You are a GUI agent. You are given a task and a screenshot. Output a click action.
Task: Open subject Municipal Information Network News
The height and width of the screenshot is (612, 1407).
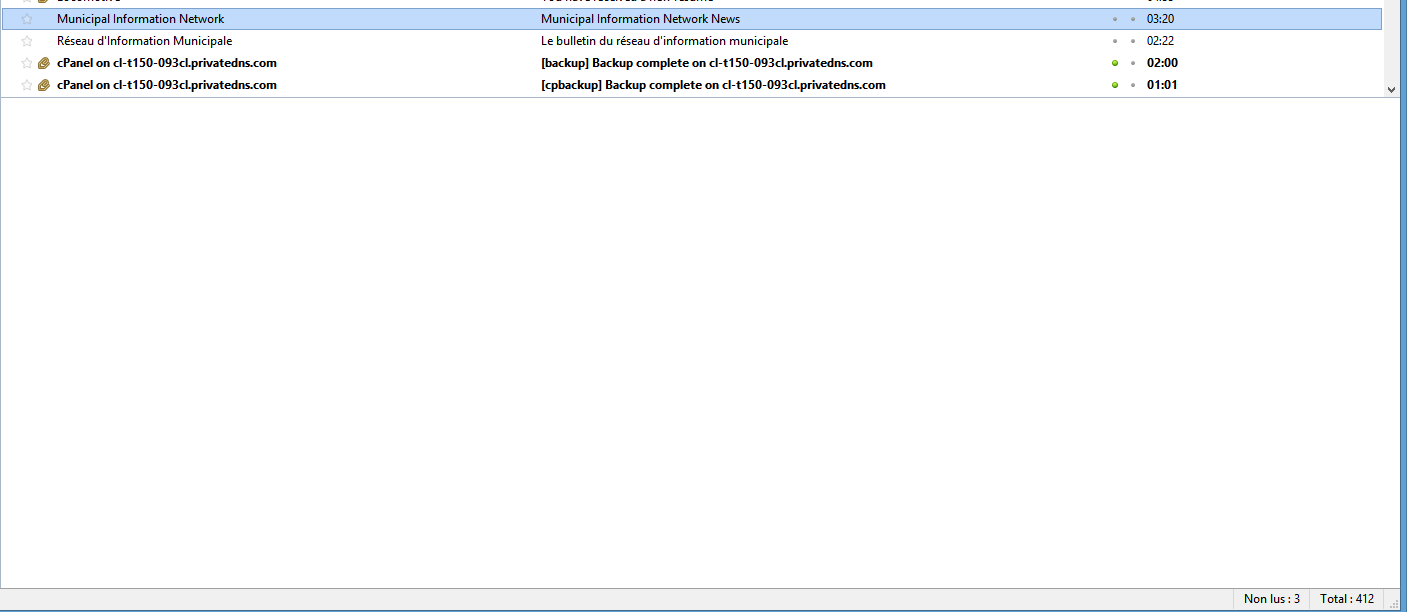[x=640, y=19]
